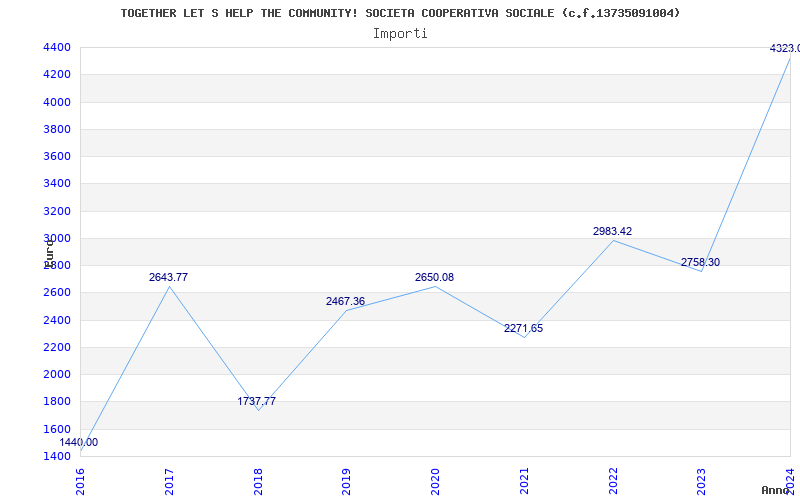
Task: Click the y-axis value 2400
Action: click(57, 320)
